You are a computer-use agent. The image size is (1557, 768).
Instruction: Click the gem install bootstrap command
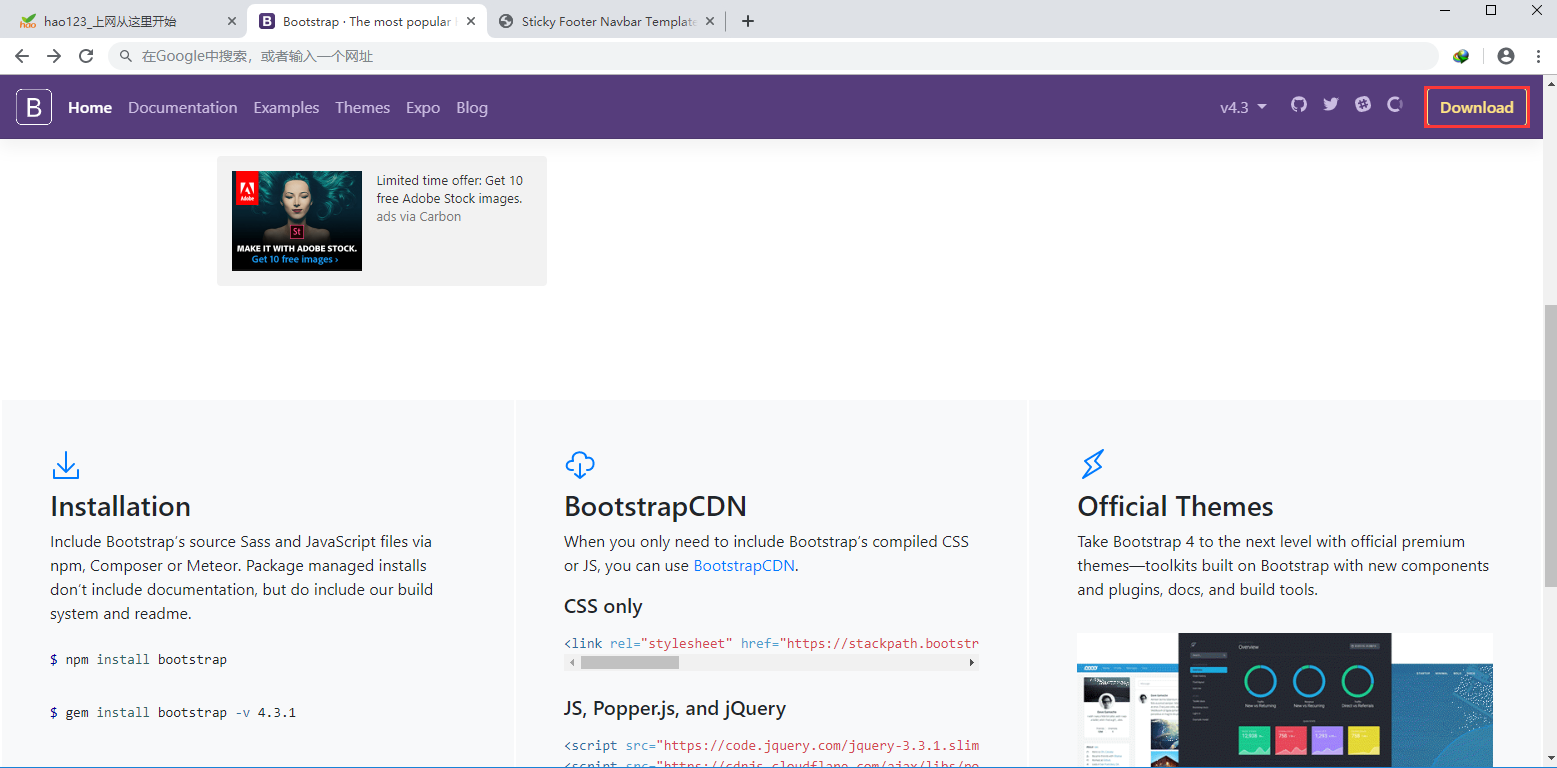point(173,713)
